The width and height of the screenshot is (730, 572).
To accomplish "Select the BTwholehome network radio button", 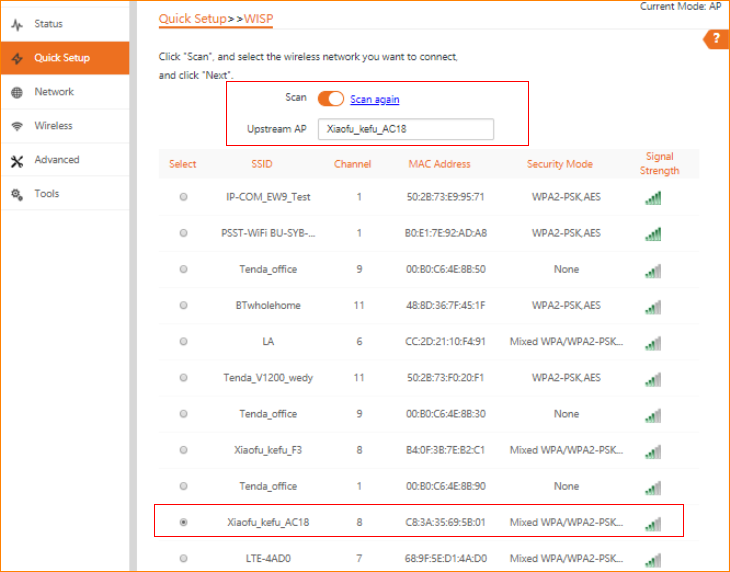I will pos(183,306).
